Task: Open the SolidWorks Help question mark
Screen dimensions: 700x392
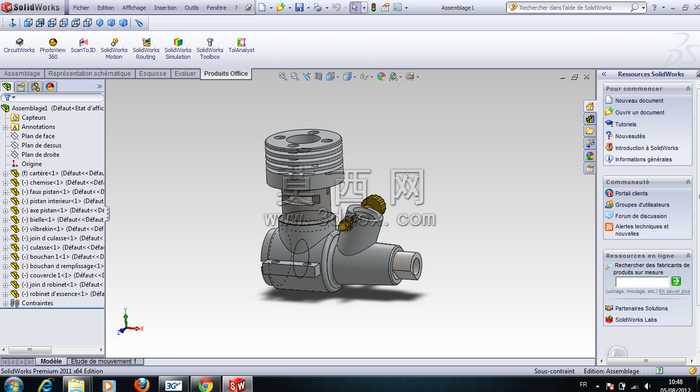Action: pos(654,8)
